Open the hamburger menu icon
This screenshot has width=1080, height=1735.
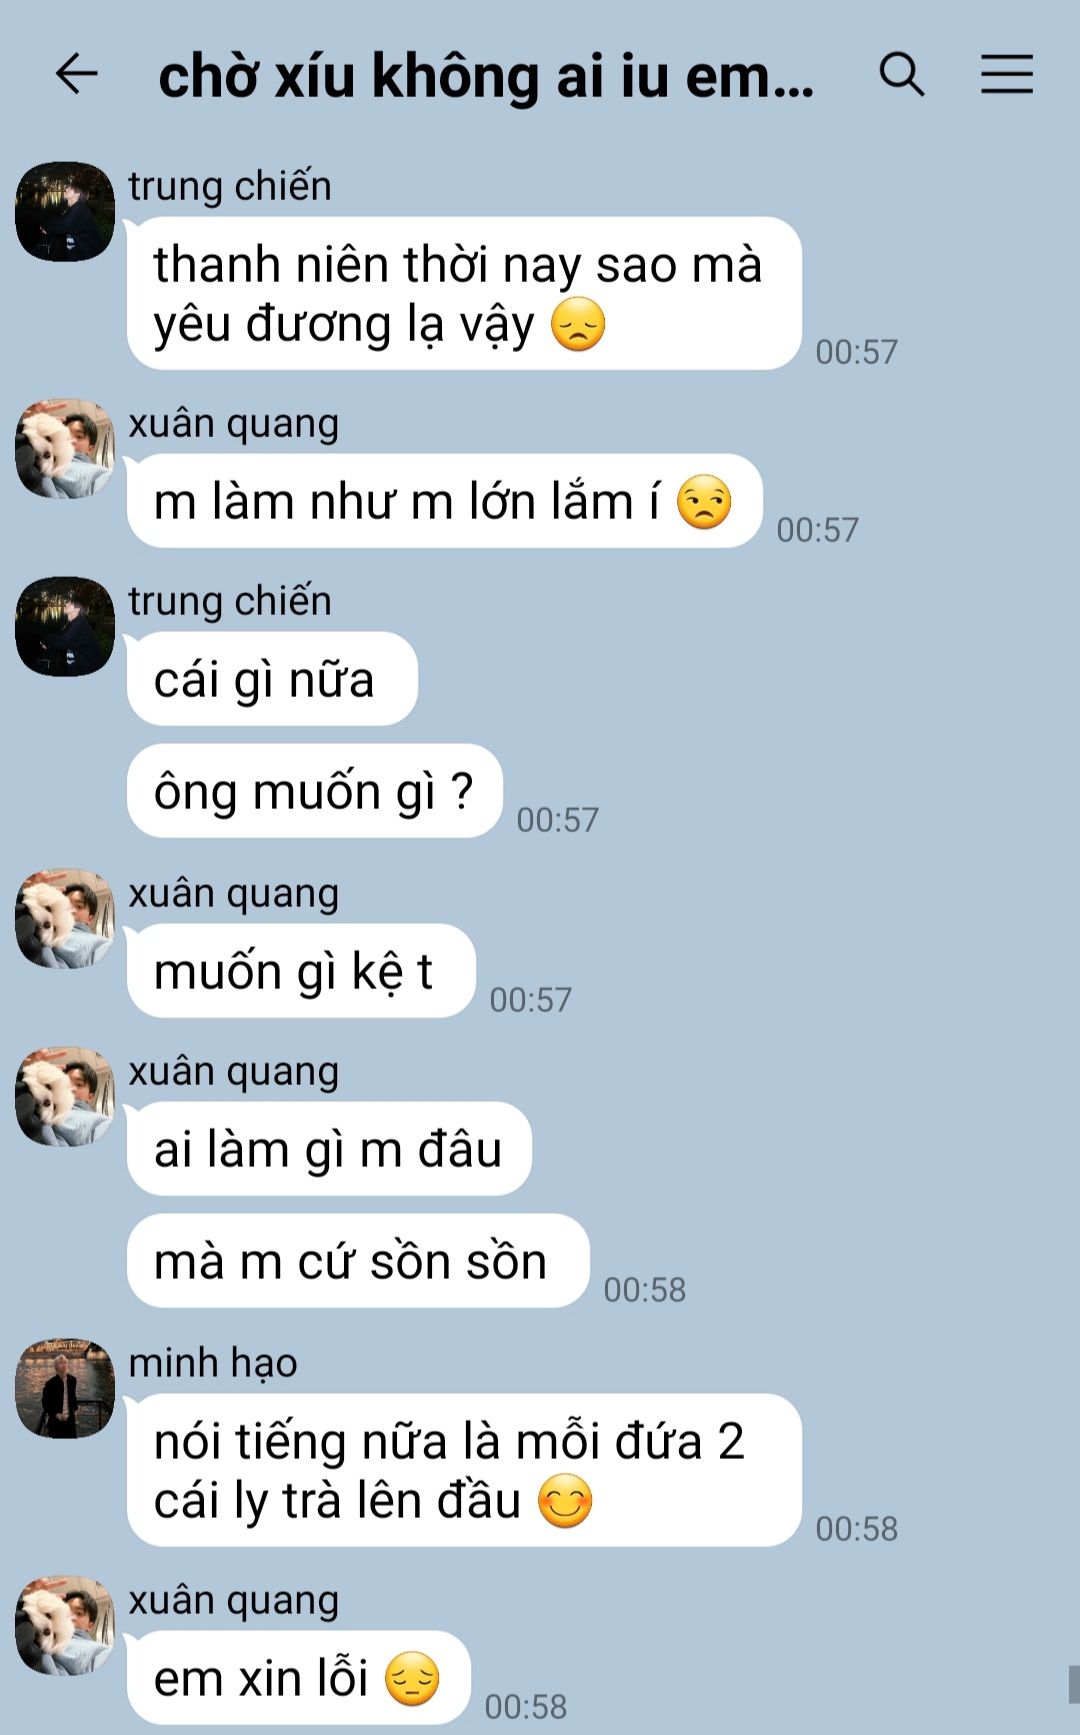point(1006,74)
